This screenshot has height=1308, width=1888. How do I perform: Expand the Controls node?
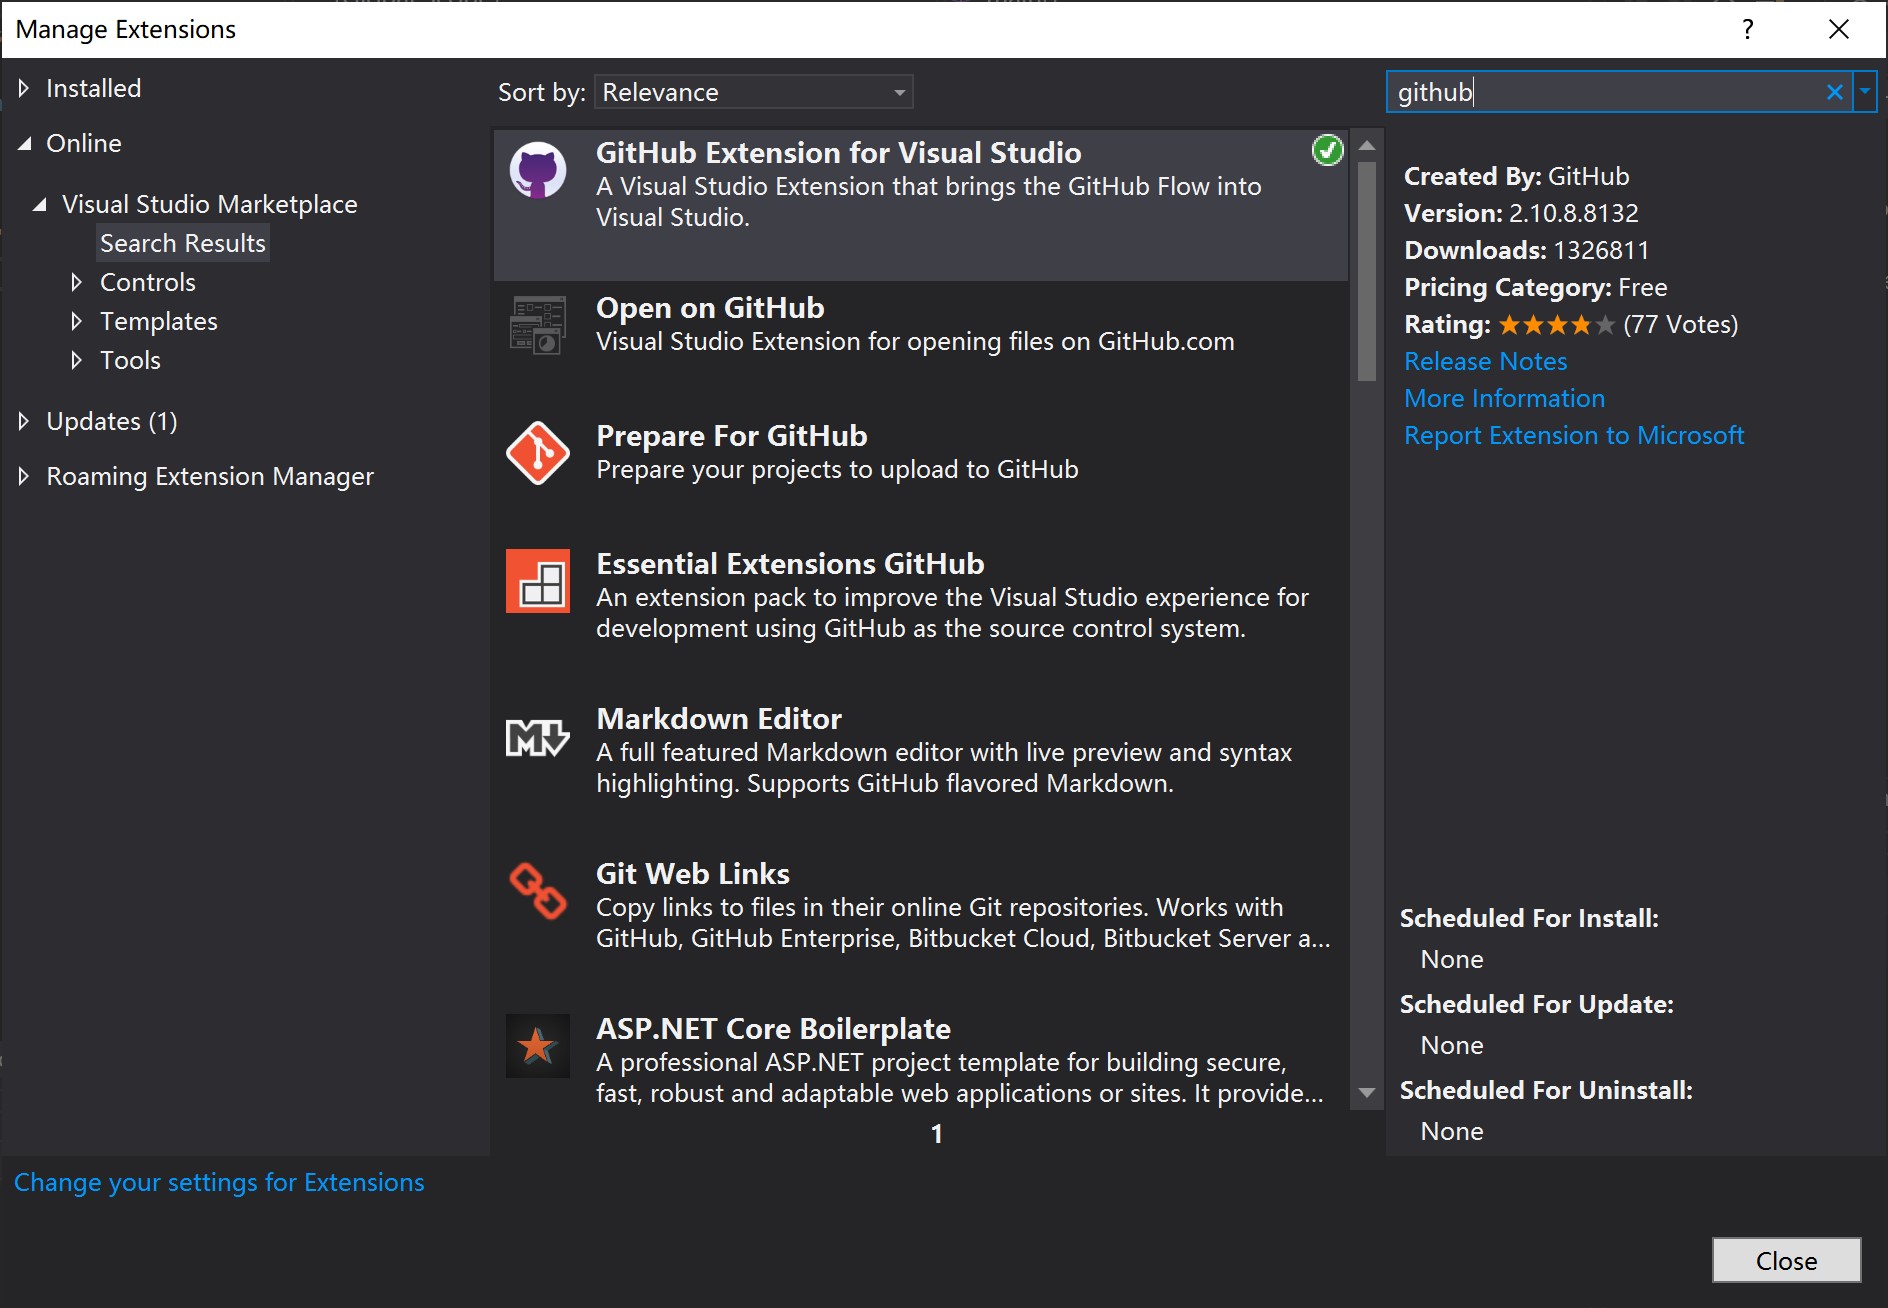77,282
